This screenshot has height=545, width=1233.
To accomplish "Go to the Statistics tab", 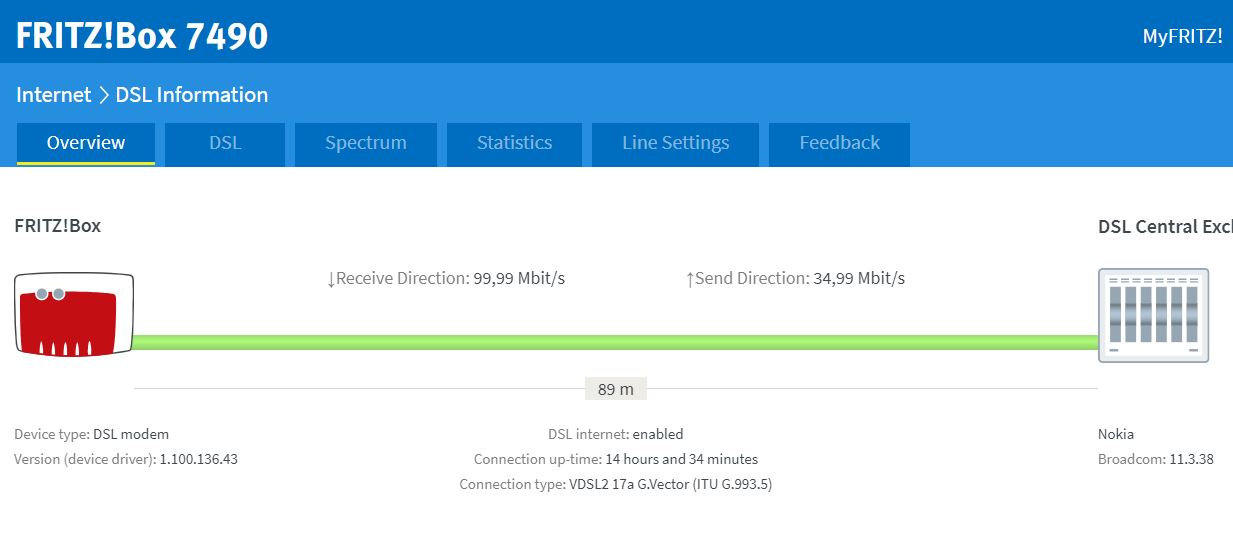I will [514, 143].
